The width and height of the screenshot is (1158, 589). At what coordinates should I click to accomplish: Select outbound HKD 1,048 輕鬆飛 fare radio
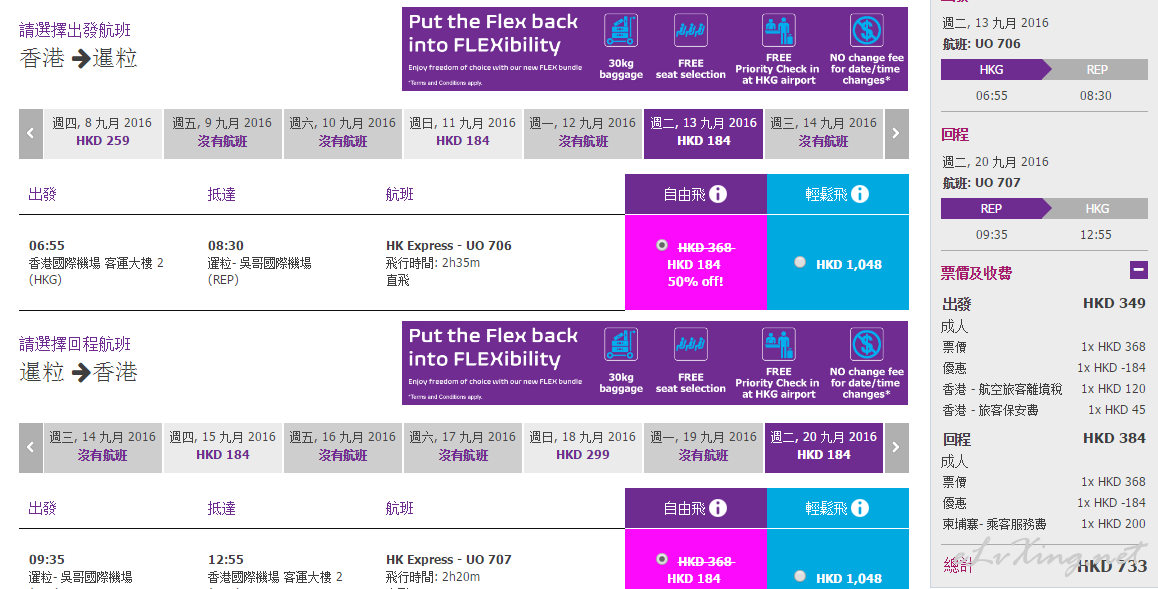pyautogui.click(x=800, y=262)
